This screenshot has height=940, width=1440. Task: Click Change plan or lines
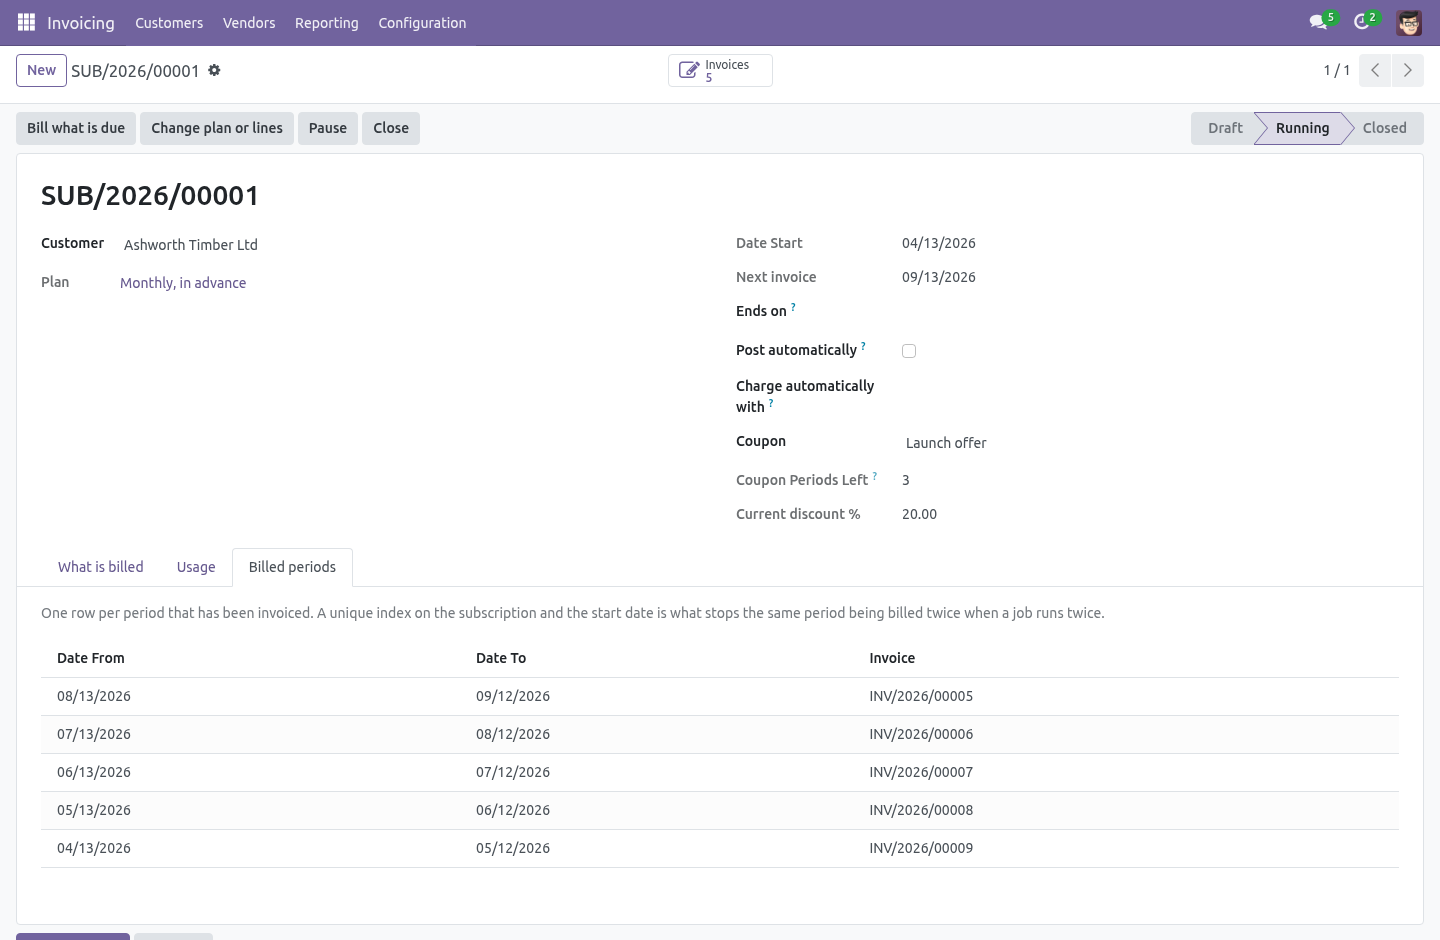coord(217,128)
